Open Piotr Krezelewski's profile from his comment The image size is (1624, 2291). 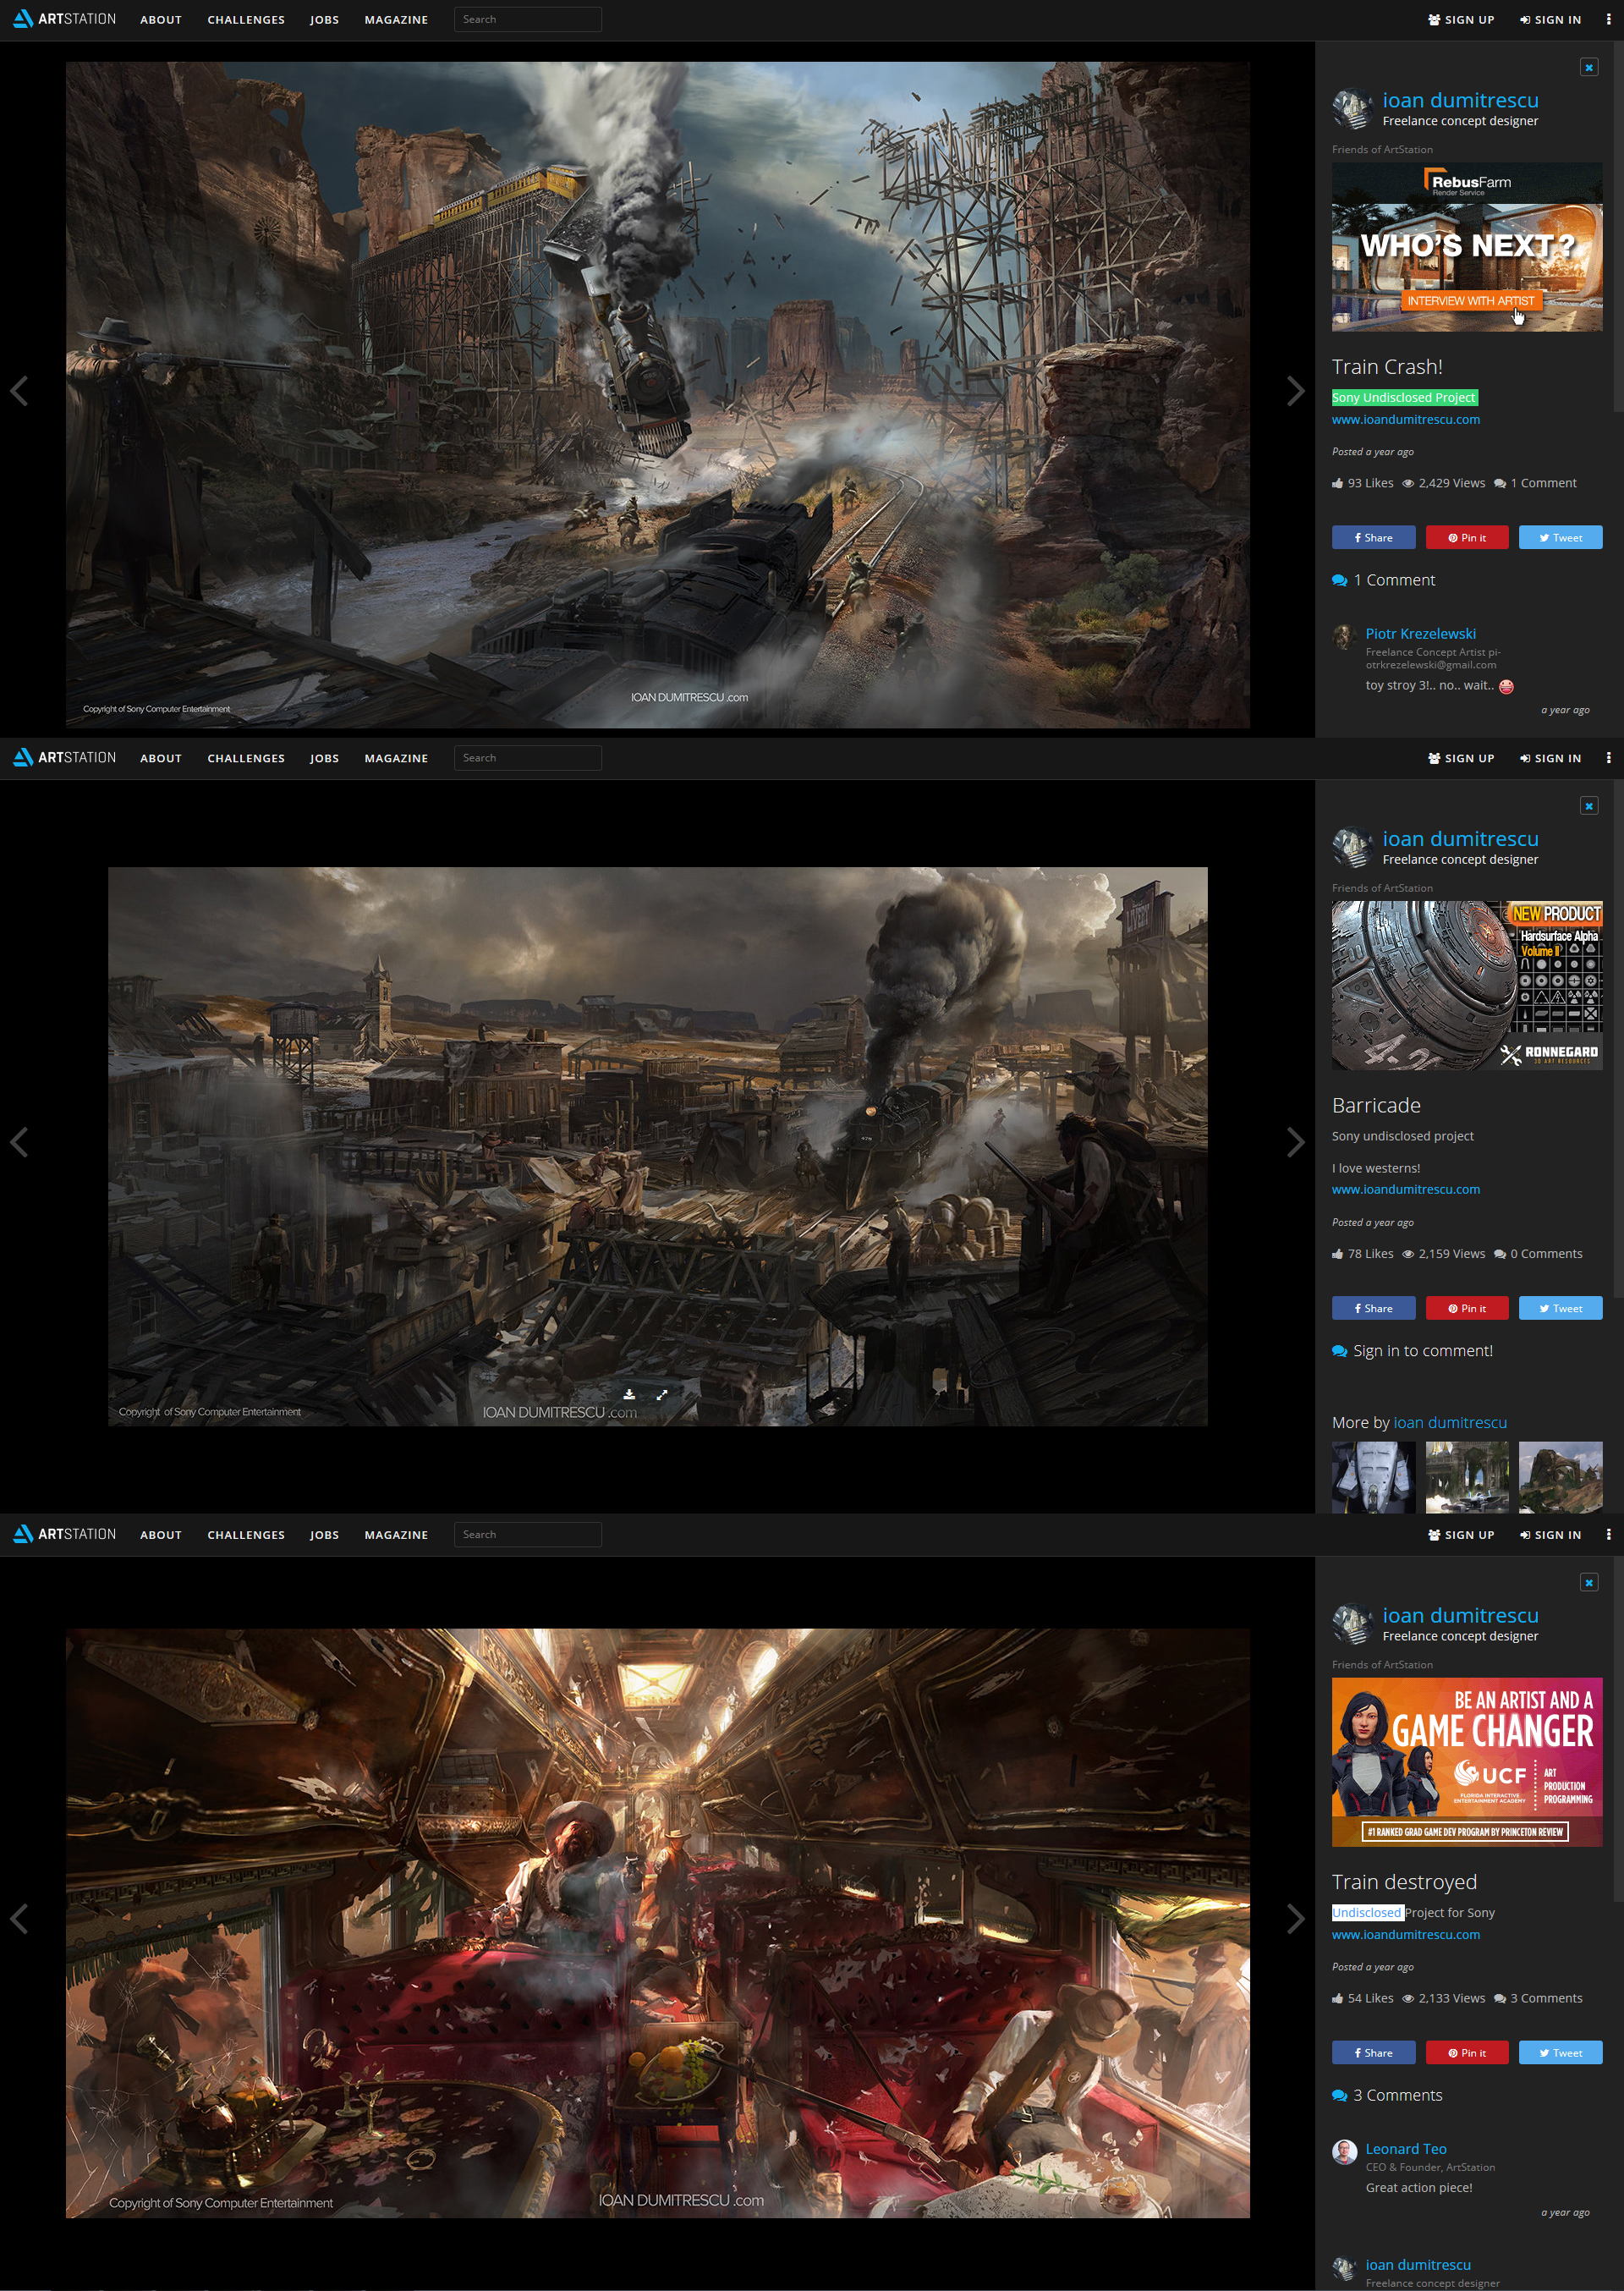1420,634
